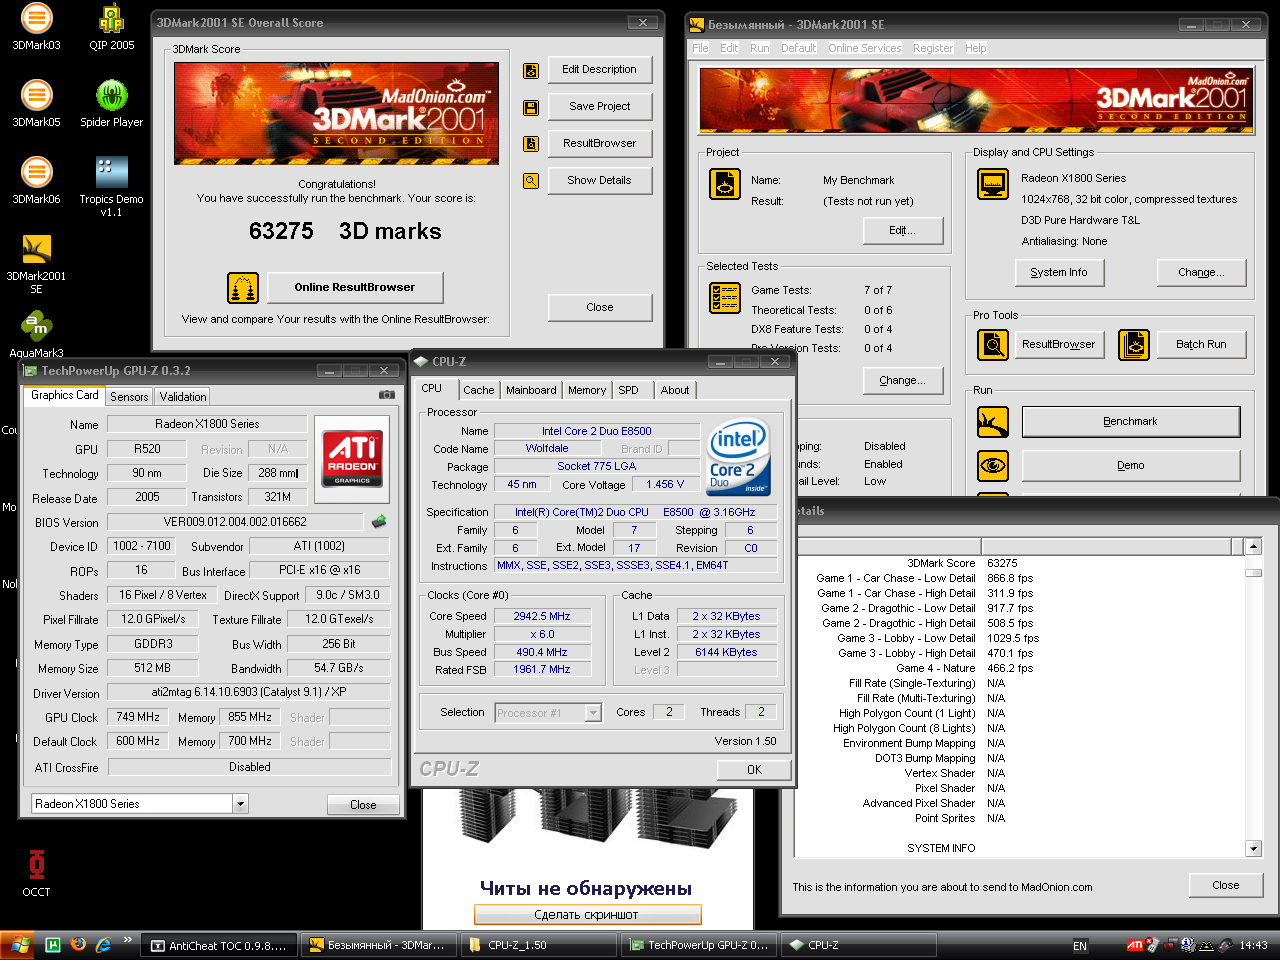The height and width of the screenshot is (960, 1280).
Task: Click the 63275 3DMark Score value in details
Action: pos(1002,563)
